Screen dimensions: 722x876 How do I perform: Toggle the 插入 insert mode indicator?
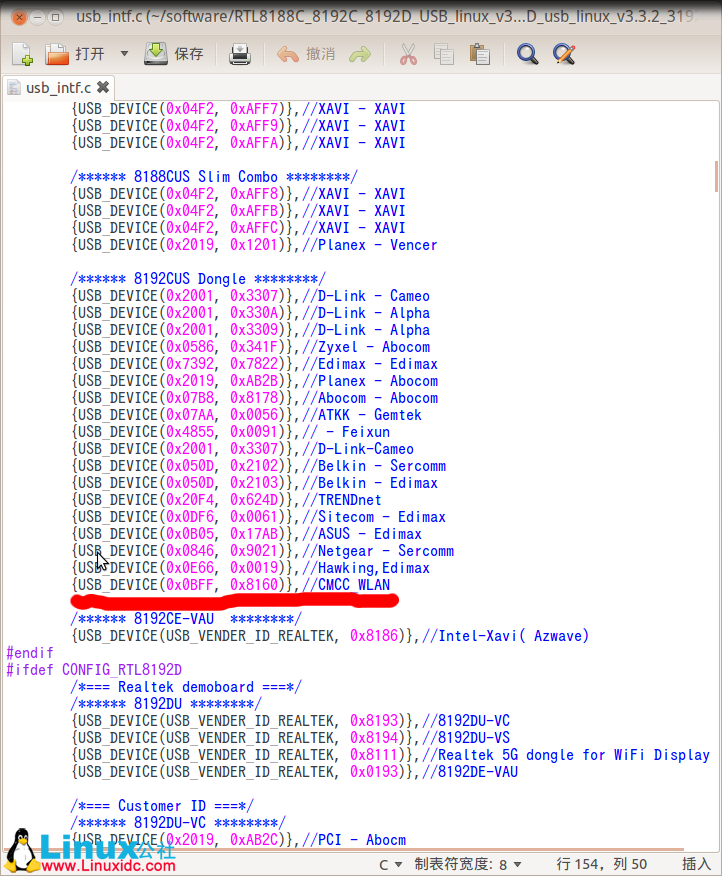click(696, 864)
